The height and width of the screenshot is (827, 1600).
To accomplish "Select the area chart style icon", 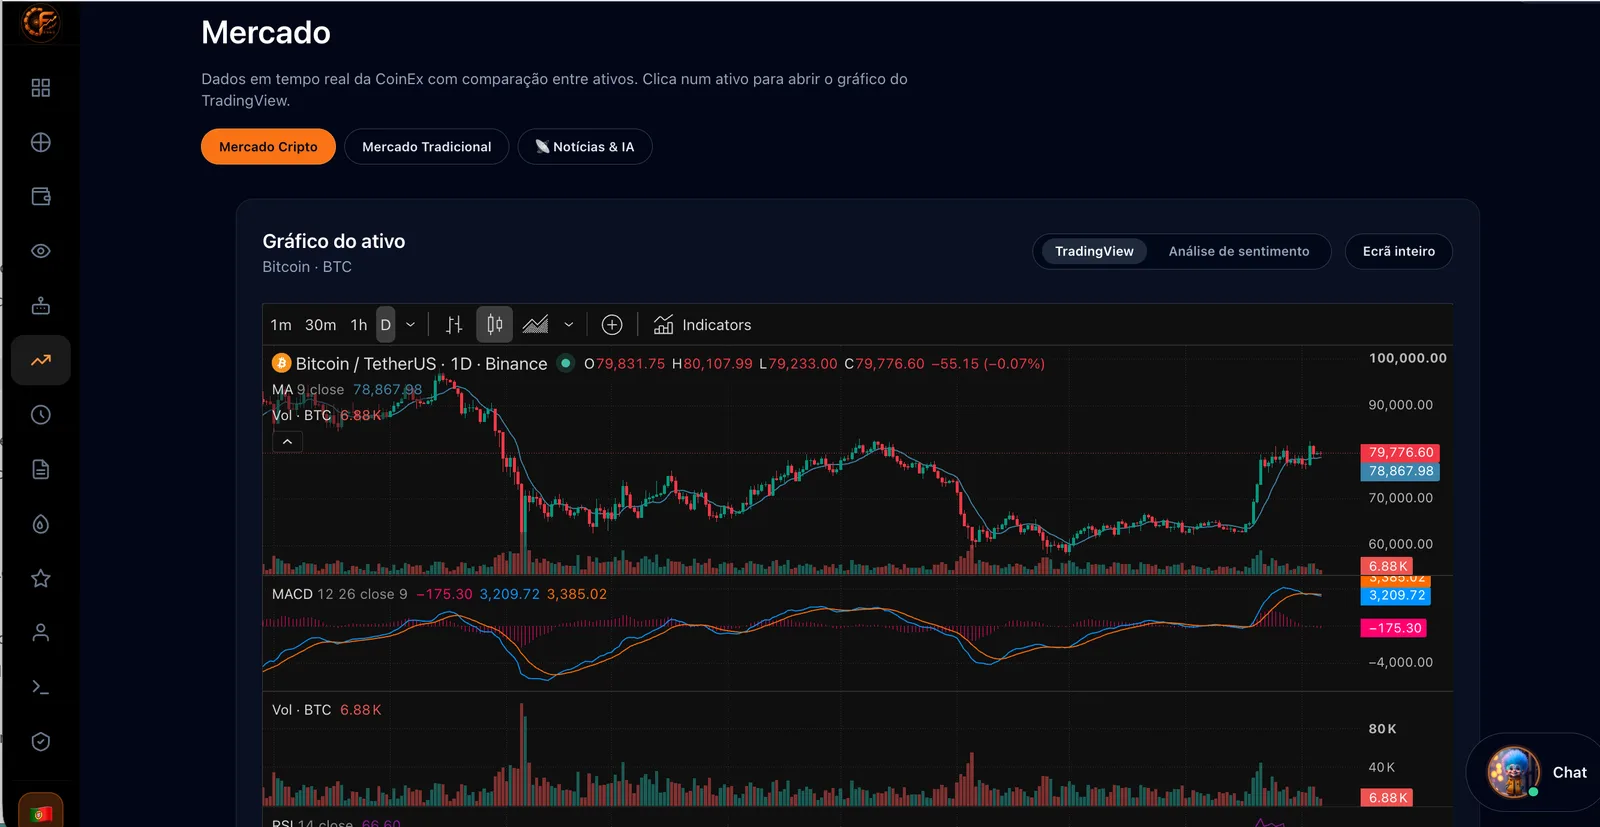I will (x=536, y=325).
